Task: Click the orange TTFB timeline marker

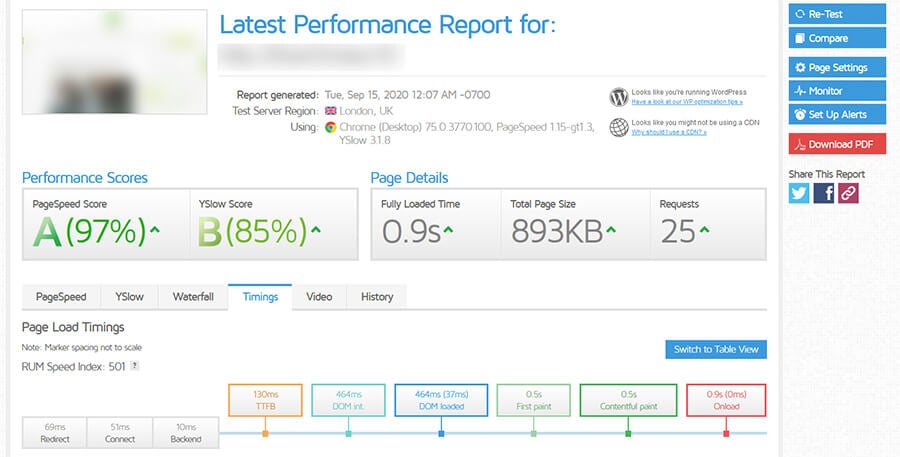Action: [x=265, y=433]
